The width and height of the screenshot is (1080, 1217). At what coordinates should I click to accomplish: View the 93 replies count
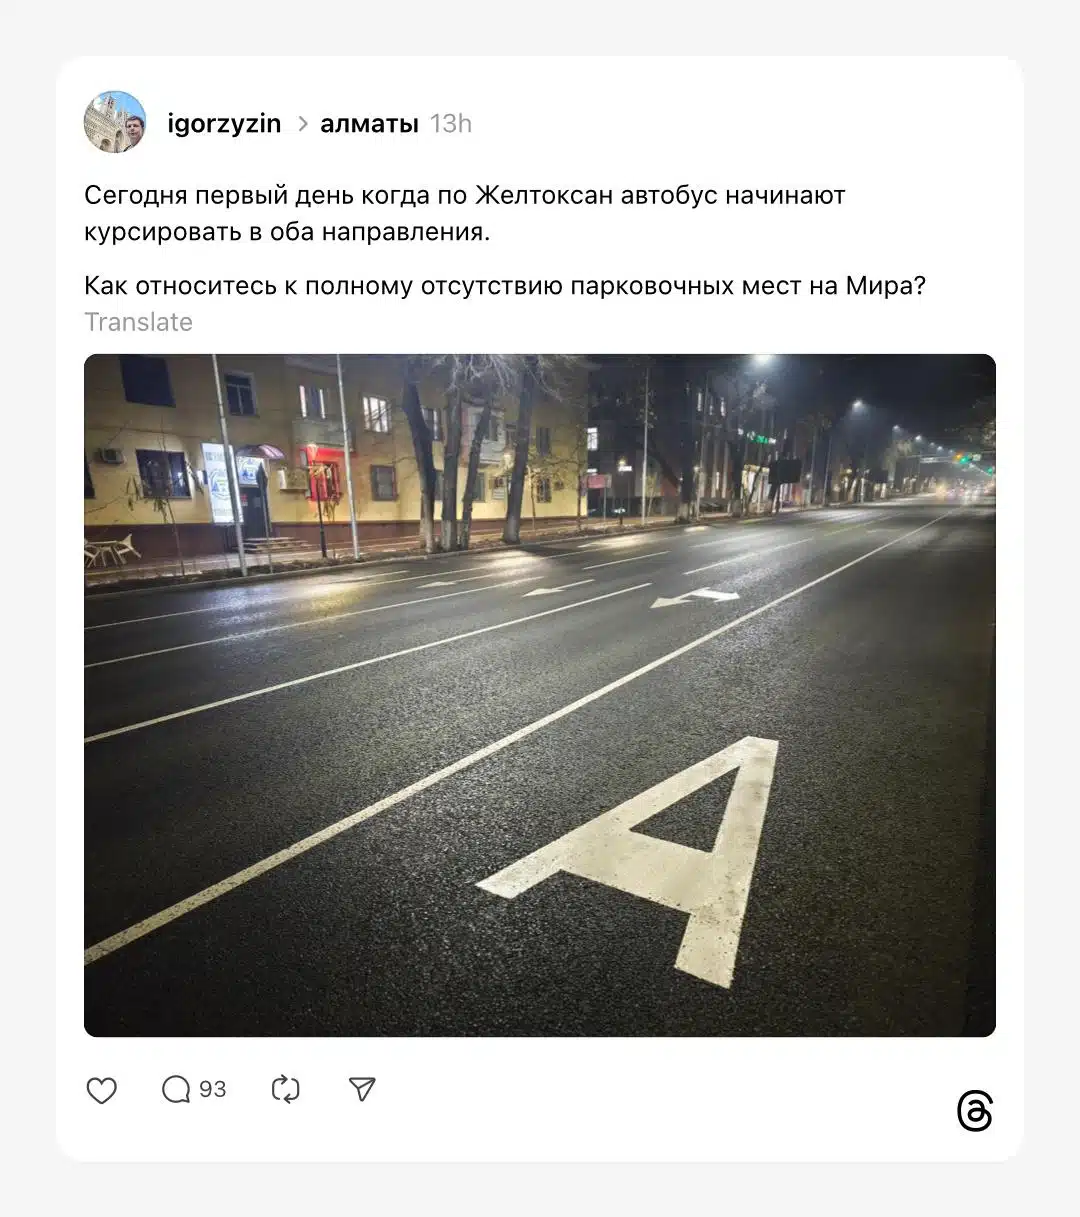(212, 1089)
